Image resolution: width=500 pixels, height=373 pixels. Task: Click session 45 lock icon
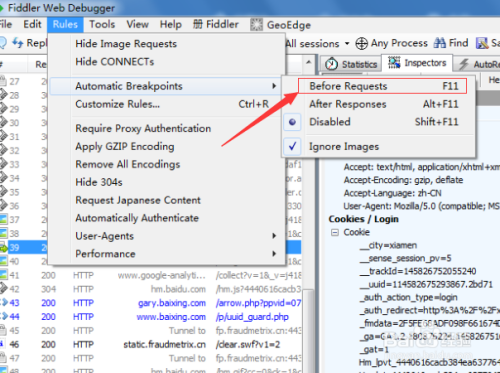(3, 330)
